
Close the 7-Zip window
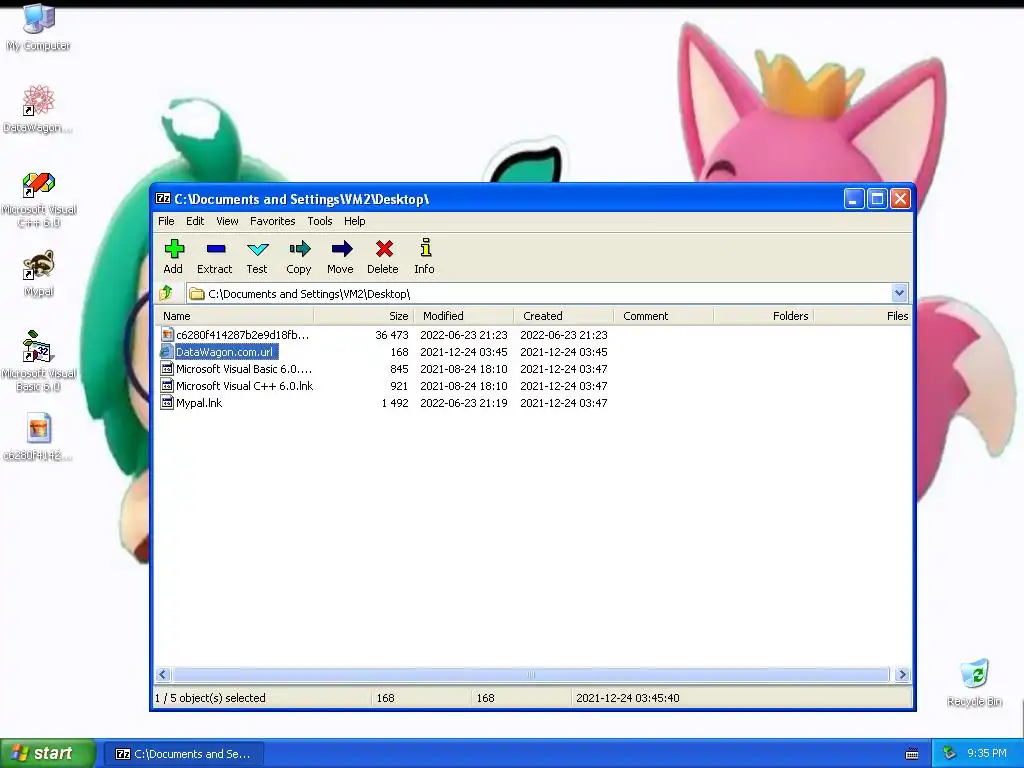coord(900,198)
